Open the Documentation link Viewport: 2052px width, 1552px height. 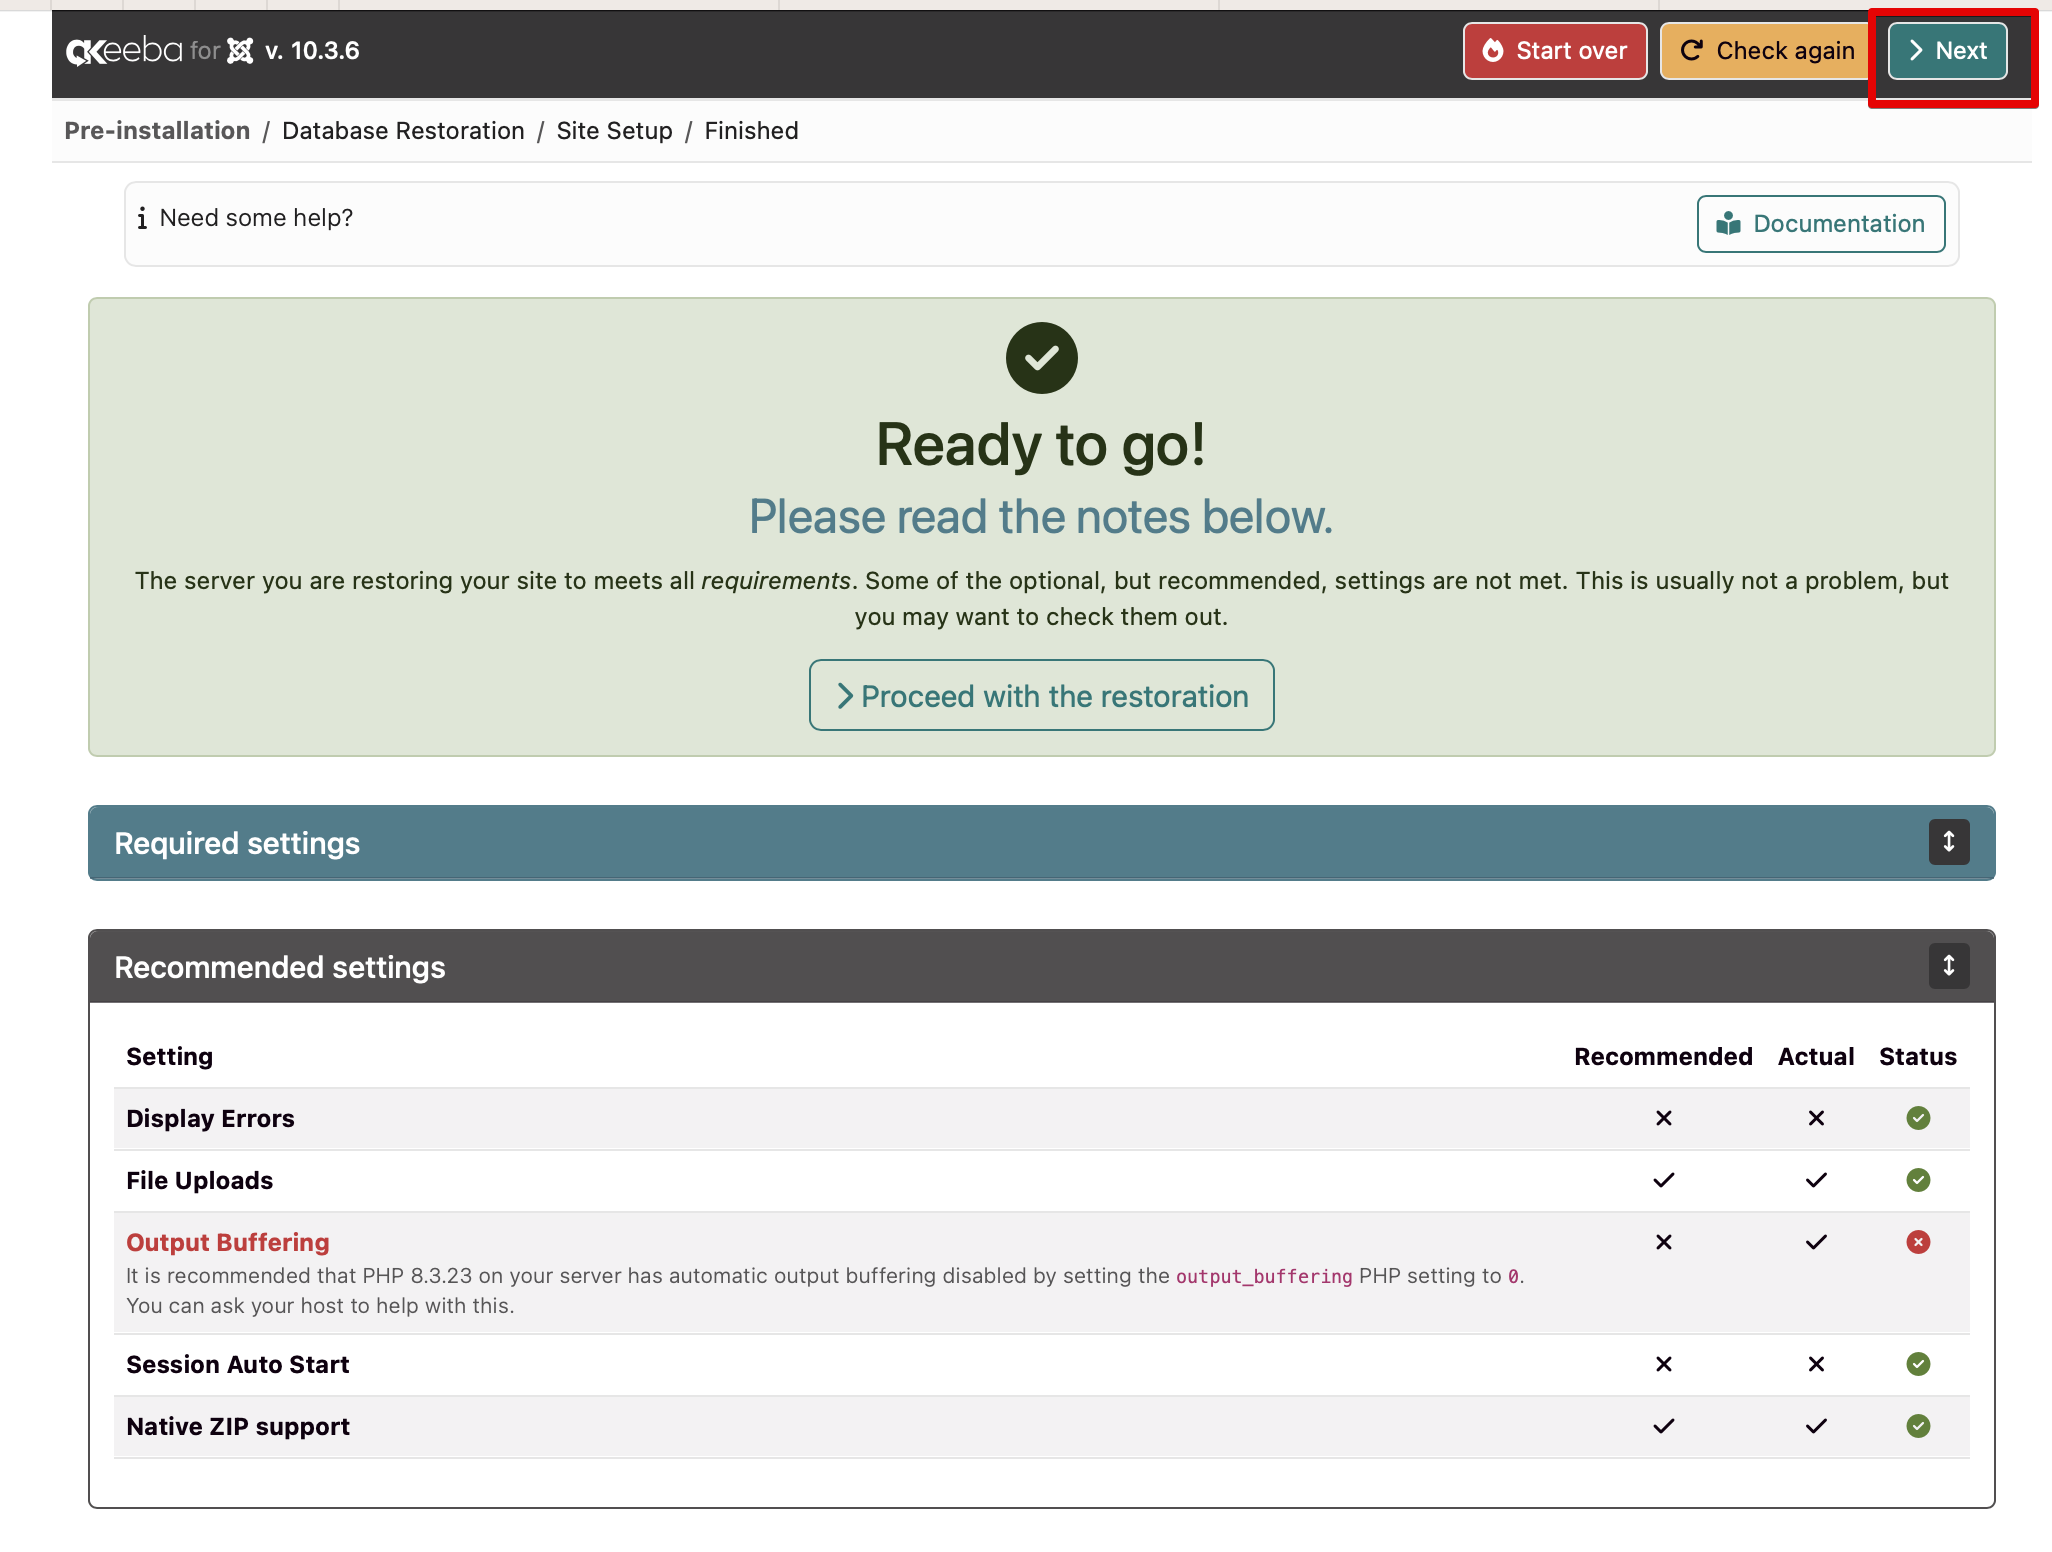click(x=1821, y=224)
